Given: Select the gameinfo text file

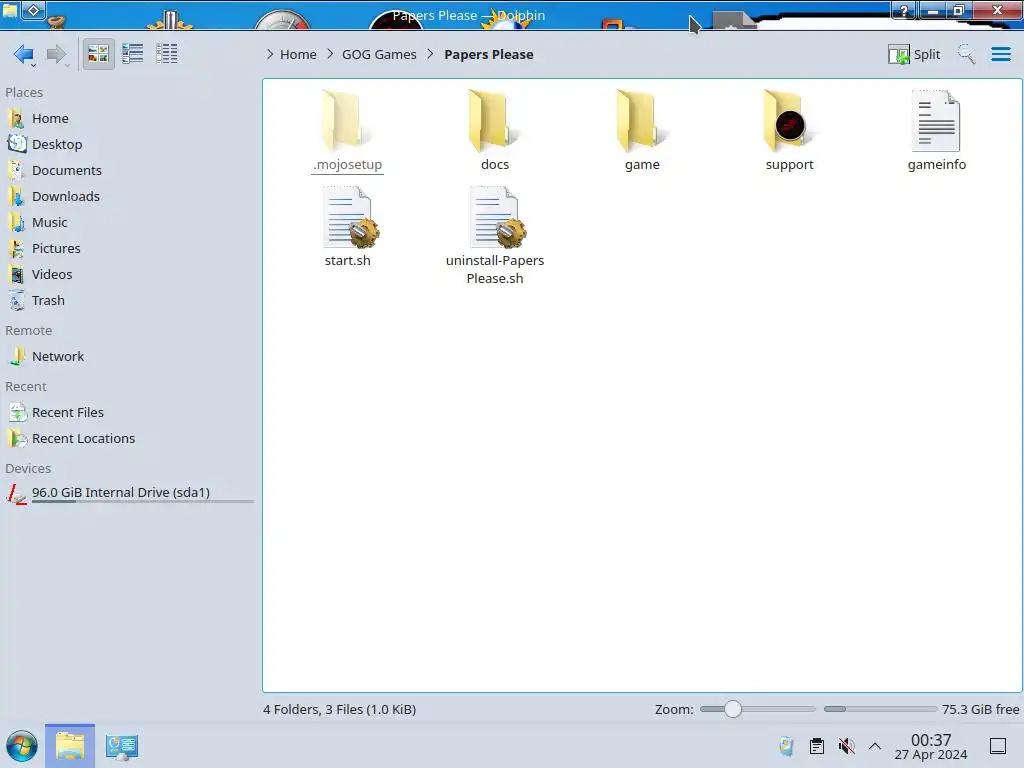Looking at the screenshot, I should click(936, 131).
